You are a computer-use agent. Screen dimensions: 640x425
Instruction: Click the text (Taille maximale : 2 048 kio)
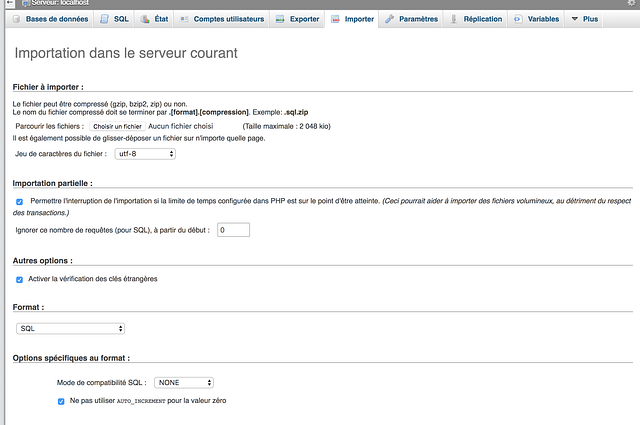287,127
